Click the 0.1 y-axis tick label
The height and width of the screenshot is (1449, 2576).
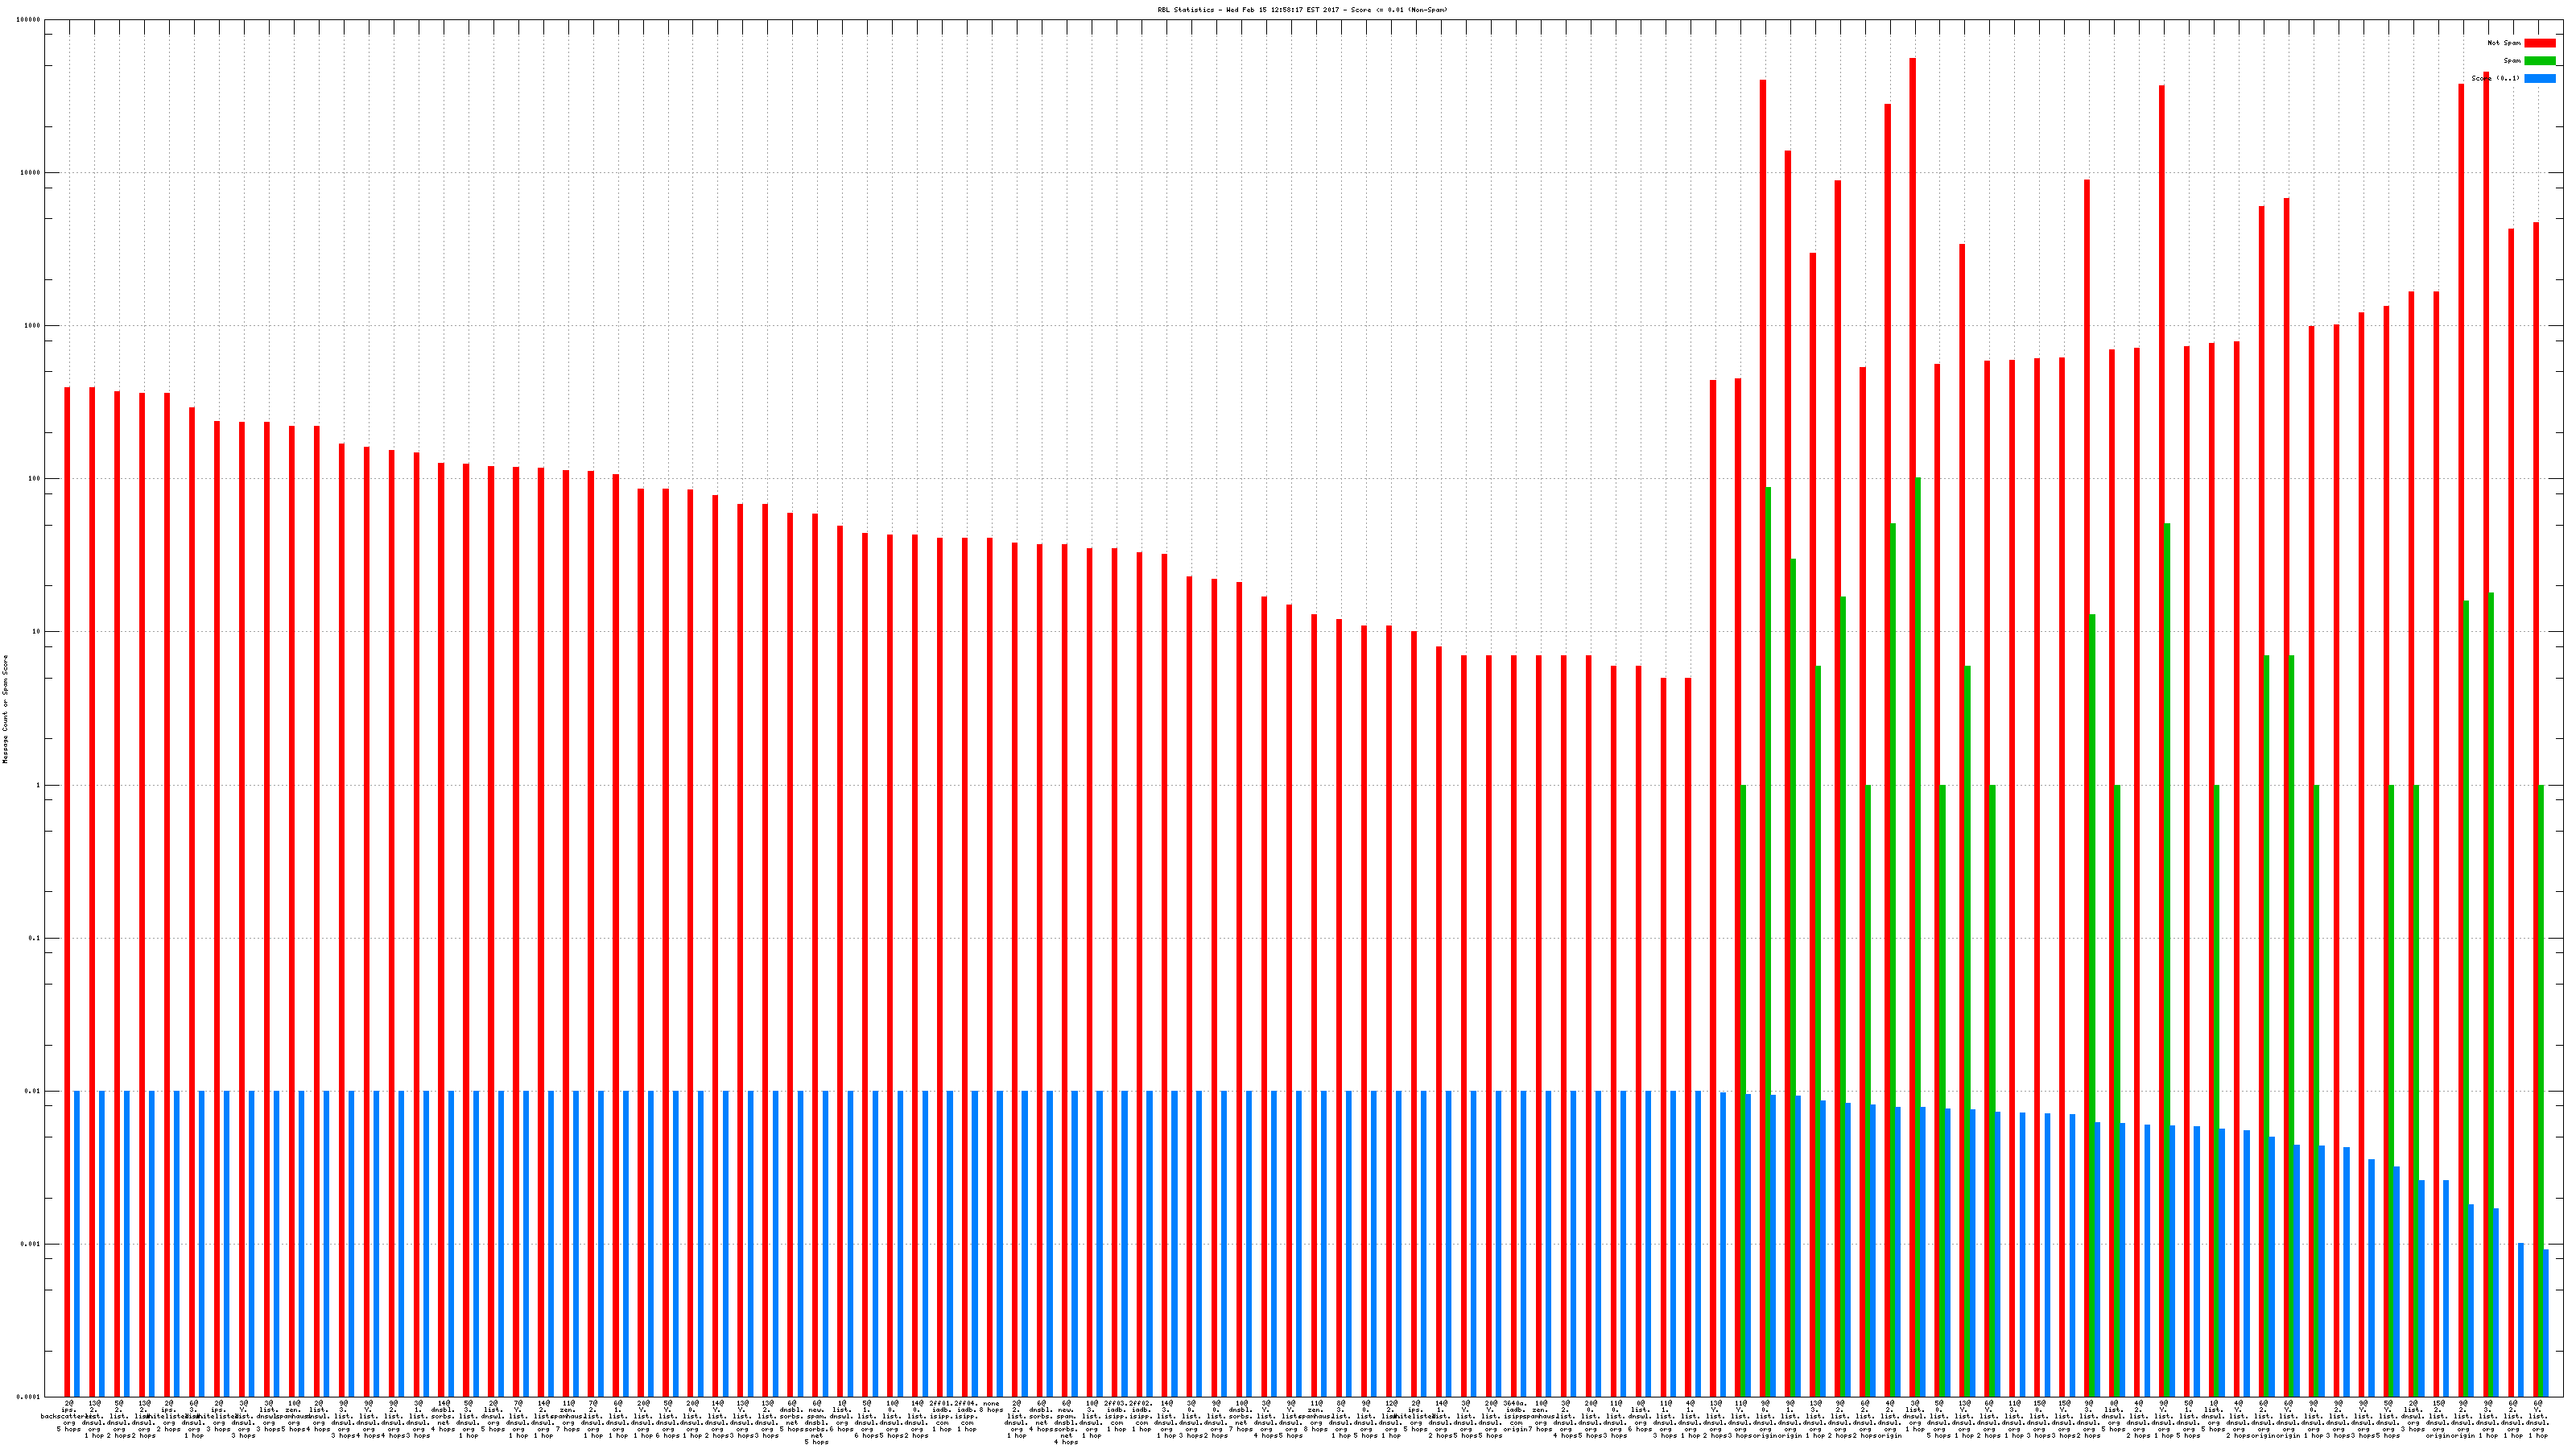(x=35, y=938)
